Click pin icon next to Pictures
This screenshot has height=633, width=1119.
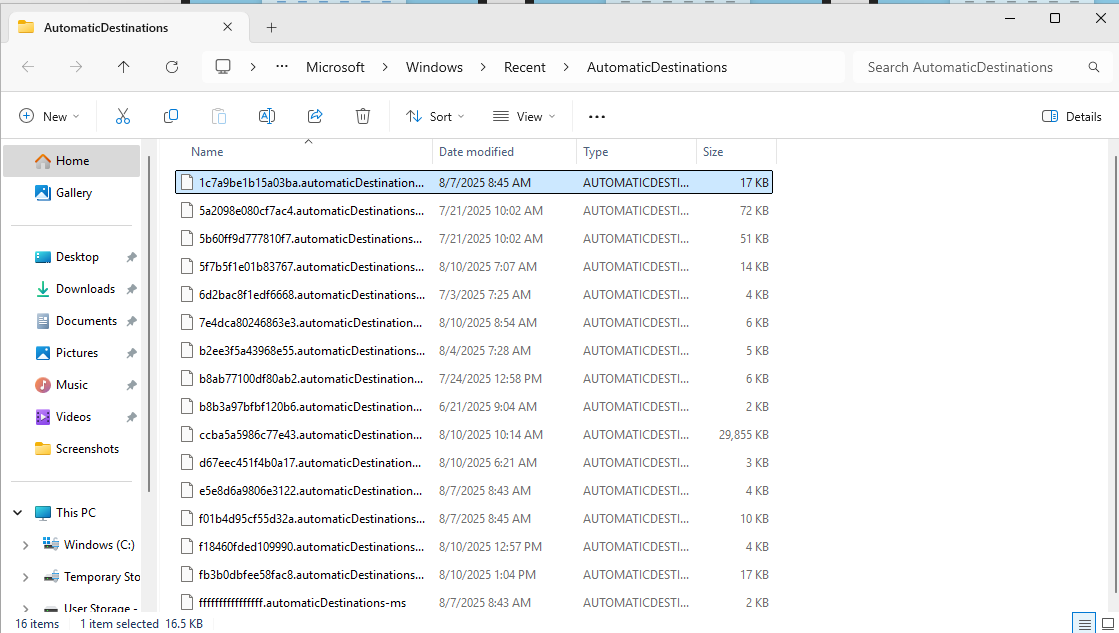click(131, 353)
